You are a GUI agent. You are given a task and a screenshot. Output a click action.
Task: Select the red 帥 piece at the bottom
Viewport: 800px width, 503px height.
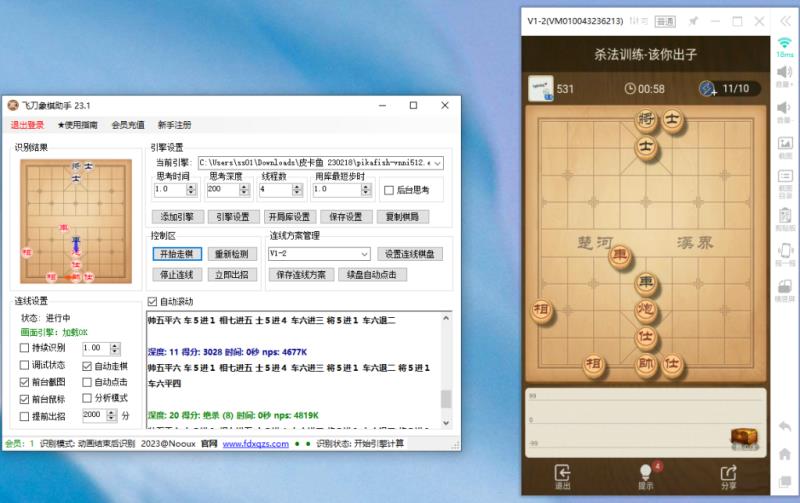pos(646,364)
